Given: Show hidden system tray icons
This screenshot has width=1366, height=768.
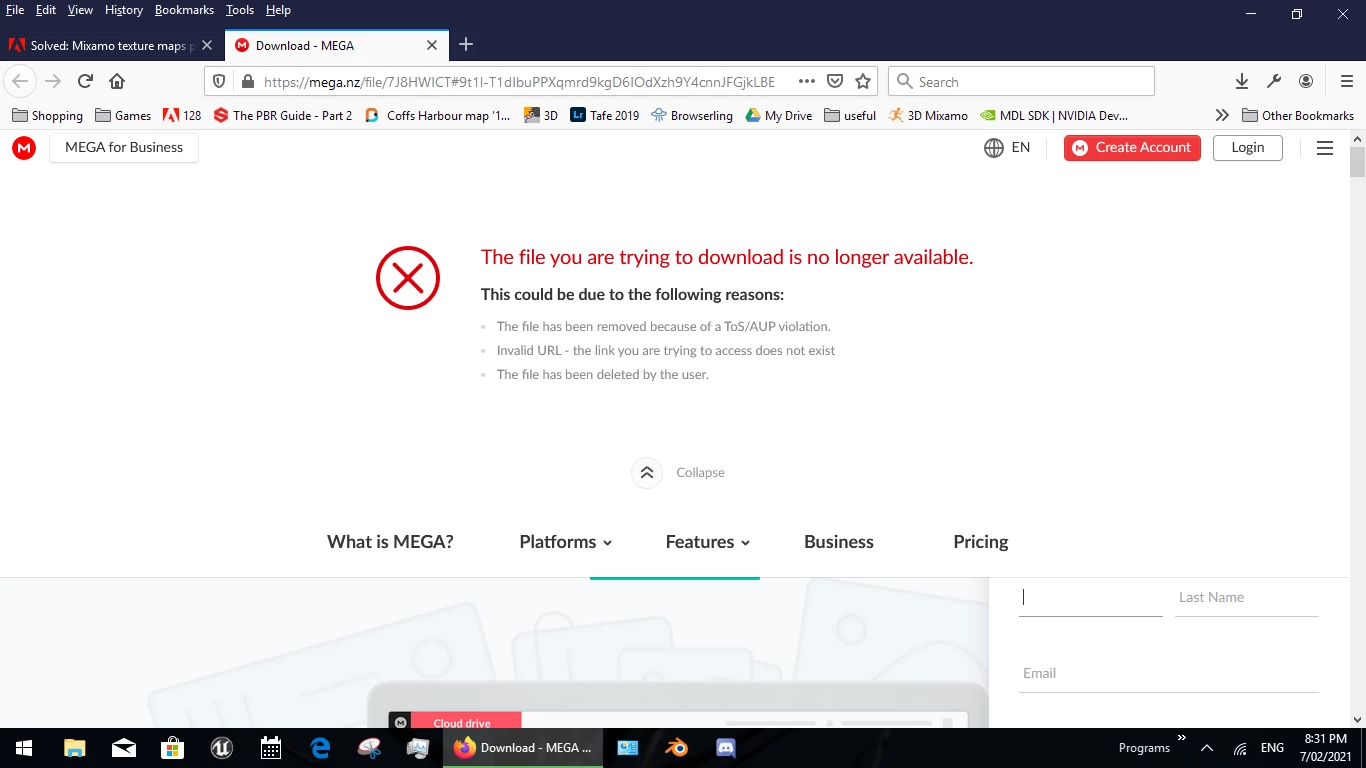Looking at the screenshot, I should 1207,748.
